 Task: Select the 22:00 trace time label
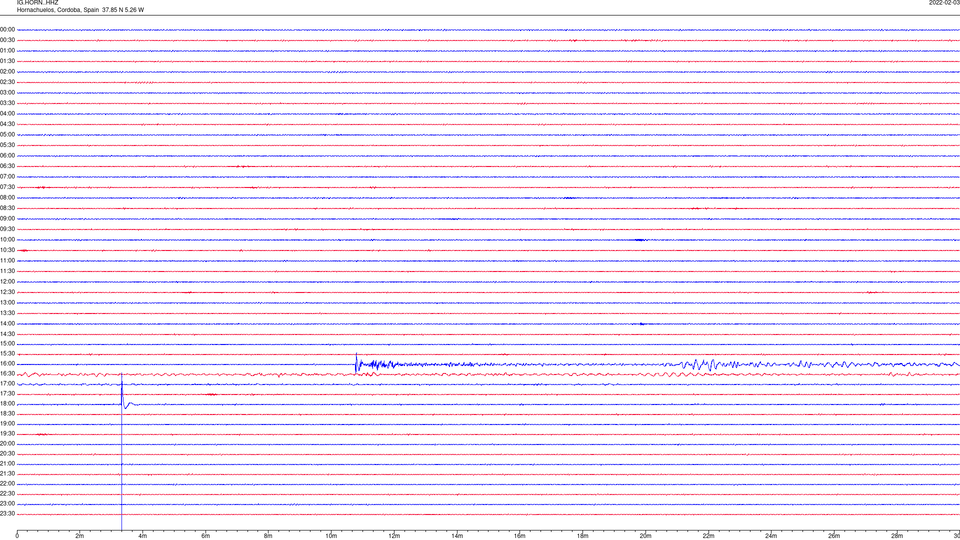coord(7,484)
